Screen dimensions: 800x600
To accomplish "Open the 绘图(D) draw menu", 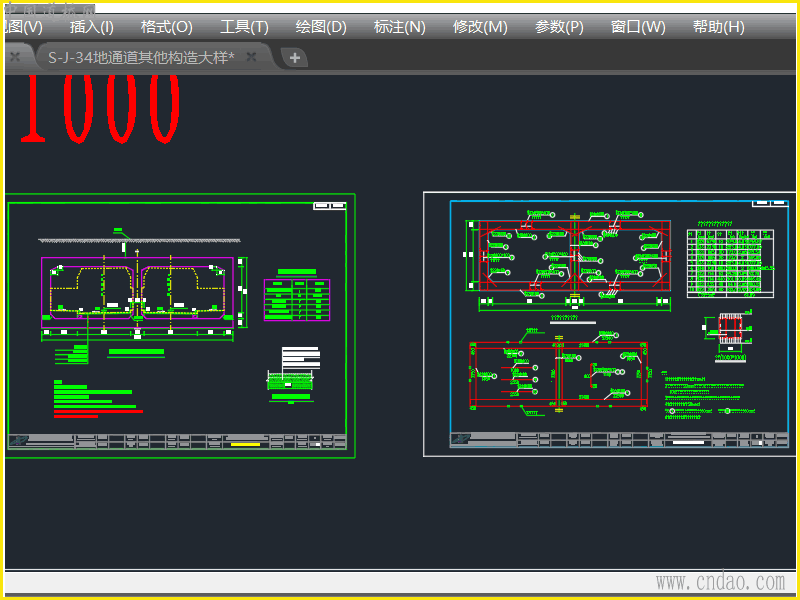I will click(321, 27).
